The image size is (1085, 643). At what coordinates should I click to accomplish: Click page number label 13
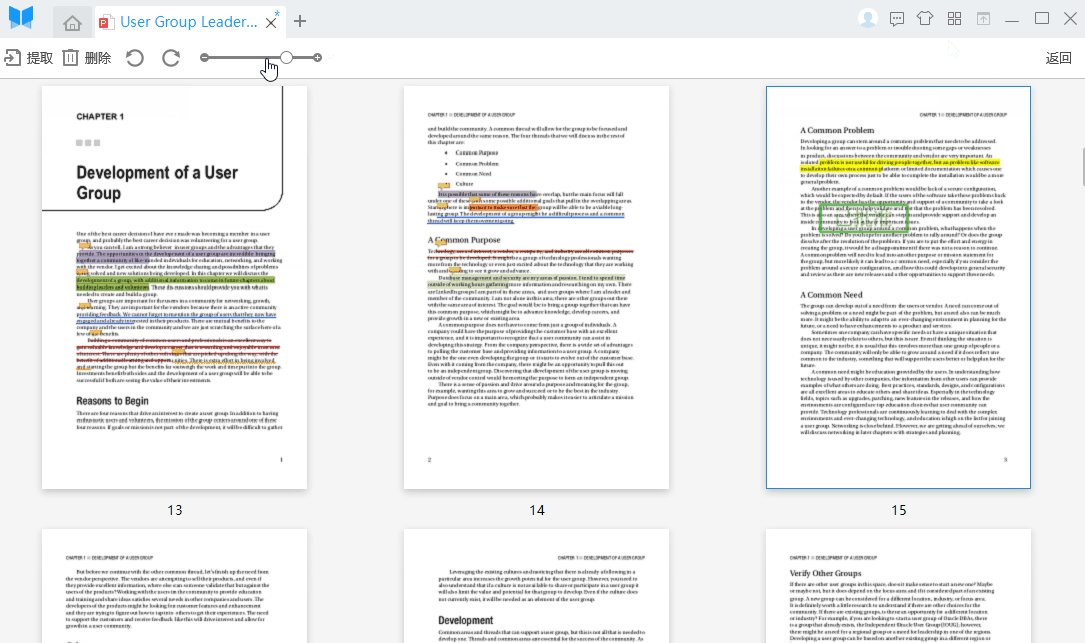point(174,510)
